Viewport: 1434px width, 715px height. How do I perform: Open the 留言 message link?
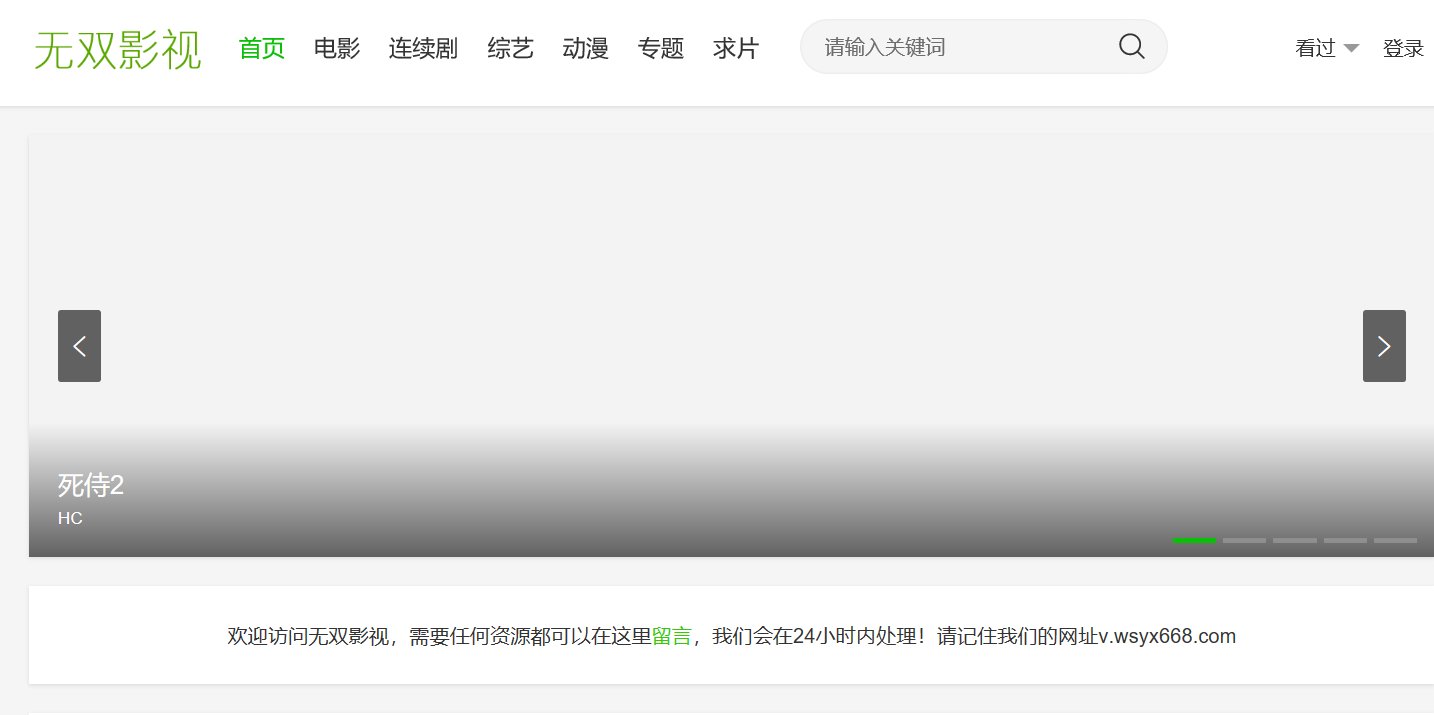coord(674,636)
